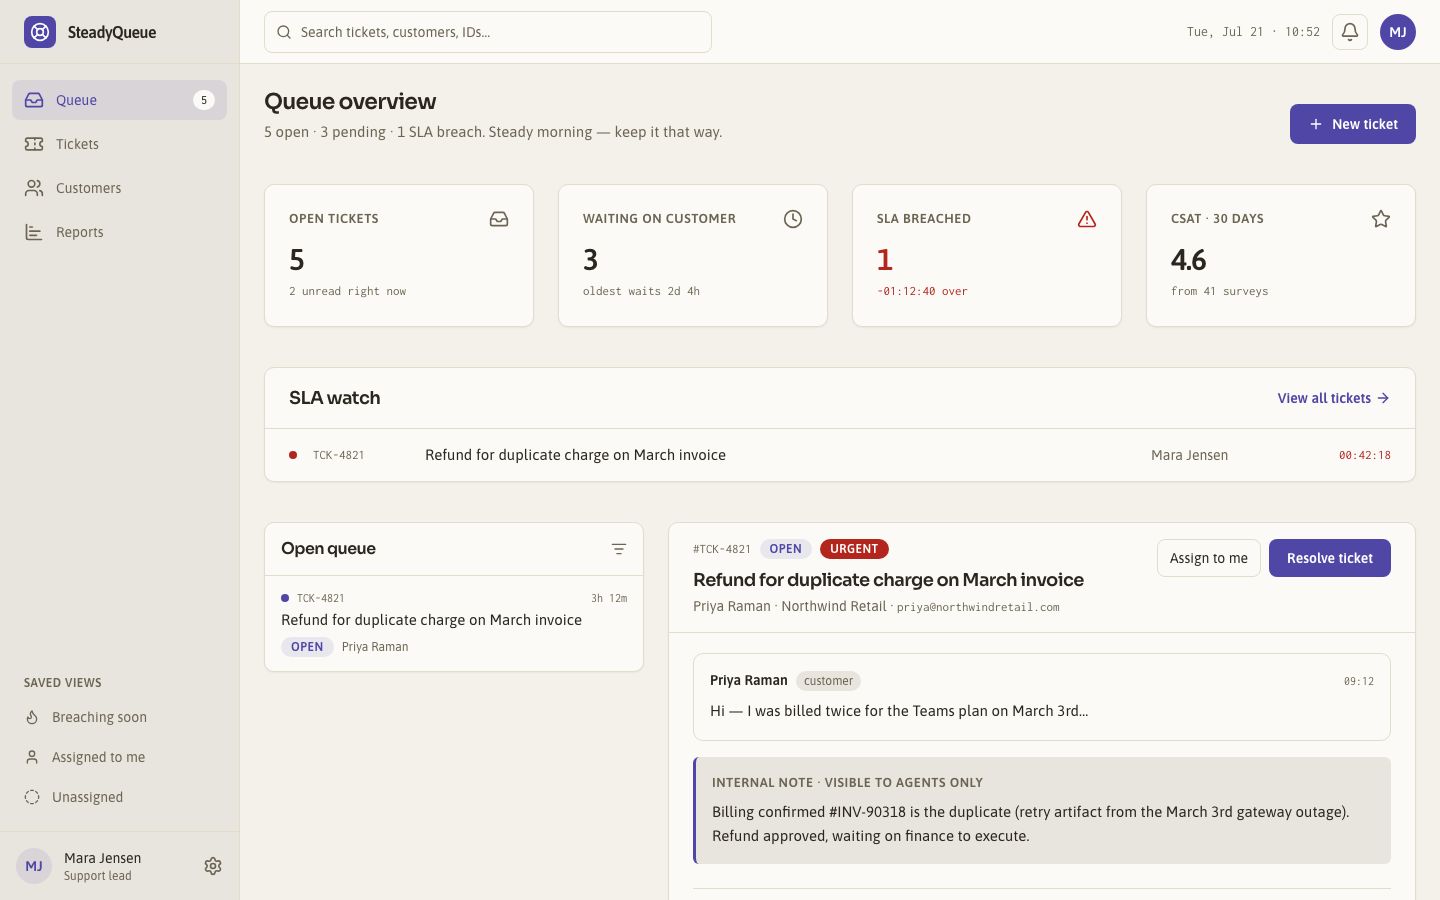Click the clock icon on Waiting on Customer
Screen dimensions: 1440x900
793,219
